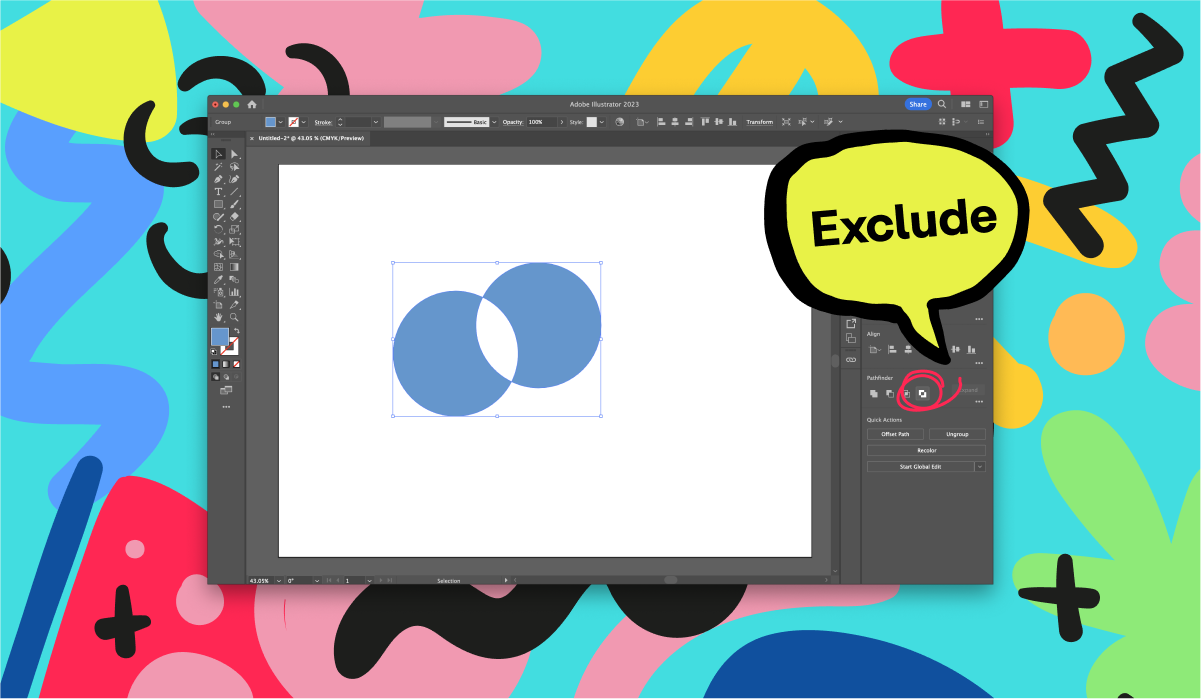The image size is (1201, 699).
Task: Open the Stroke weight dropdown
Action: 375,121
